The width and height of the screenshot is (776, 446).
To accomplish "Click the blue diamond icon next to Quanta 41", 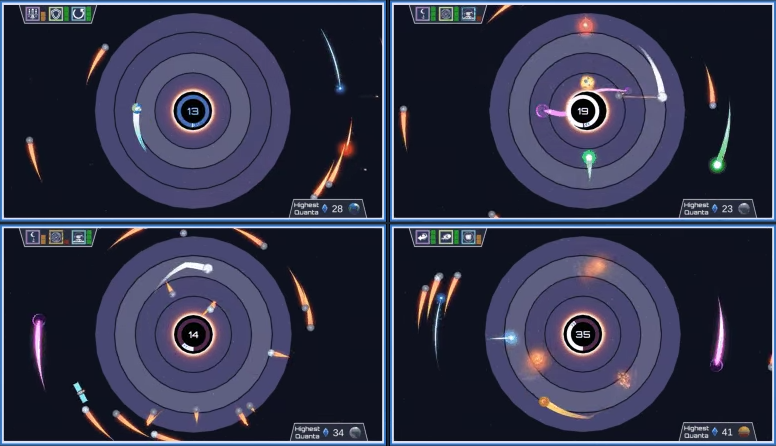I will (715, 432).
